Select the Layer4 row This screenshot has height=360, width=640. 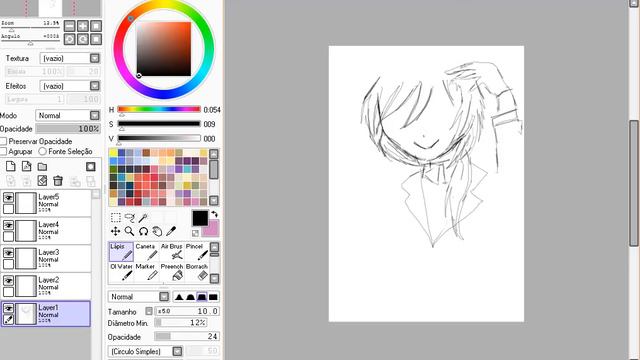tap(46, 231)
